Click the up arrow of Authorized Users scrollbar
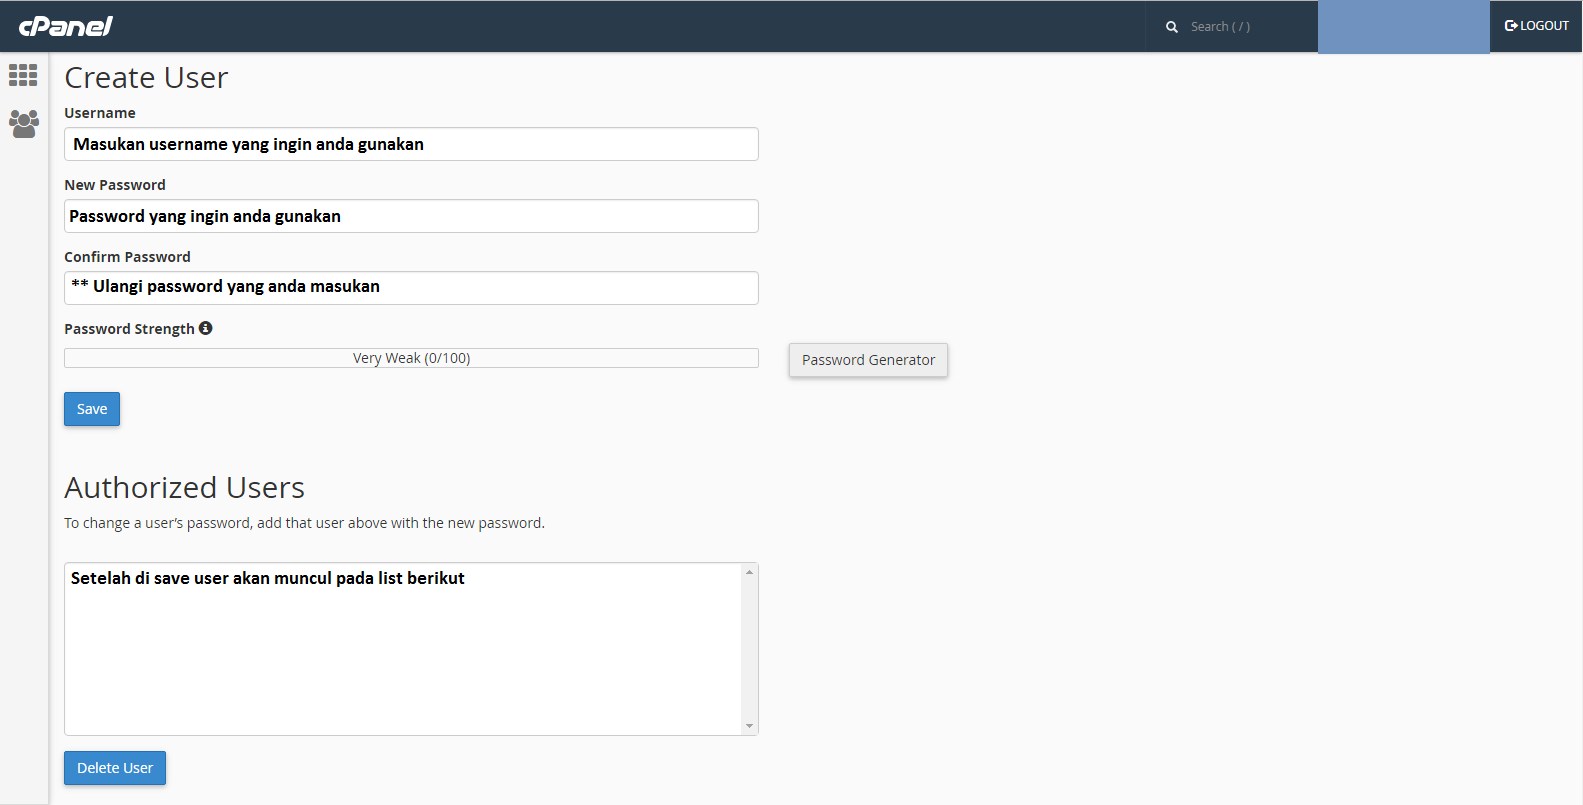This screenshot has width=1583, height=805. [749, 572]
